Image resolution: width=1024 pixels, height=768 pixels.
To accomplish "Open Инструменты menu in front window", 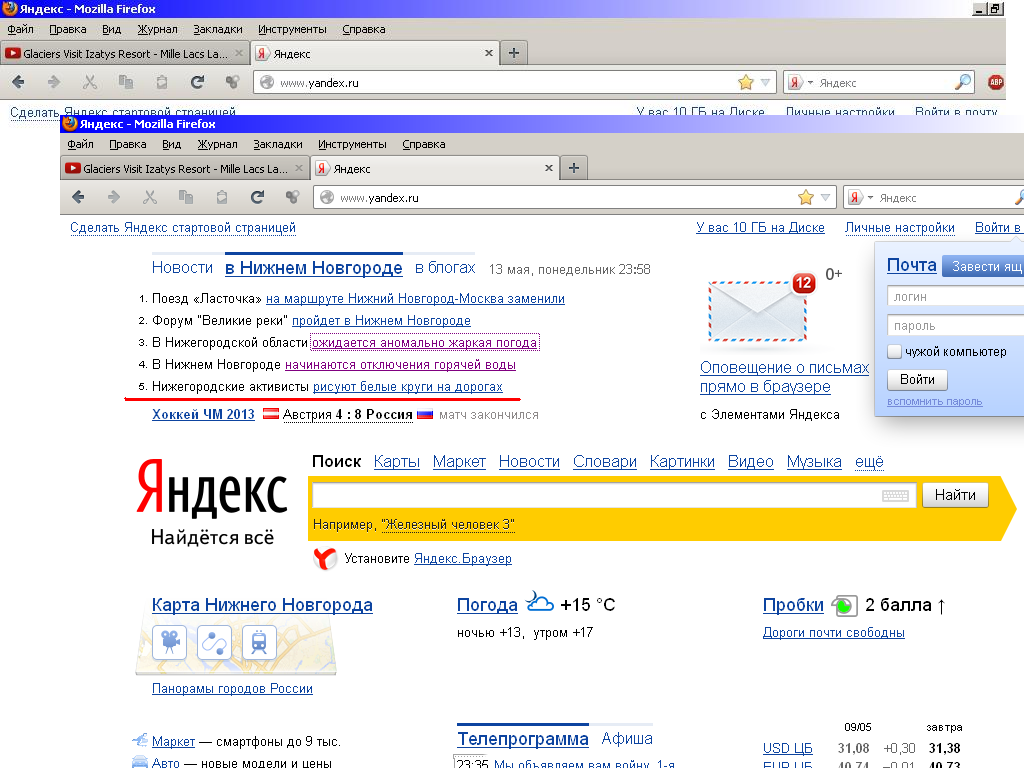I will tap(352, 144).
